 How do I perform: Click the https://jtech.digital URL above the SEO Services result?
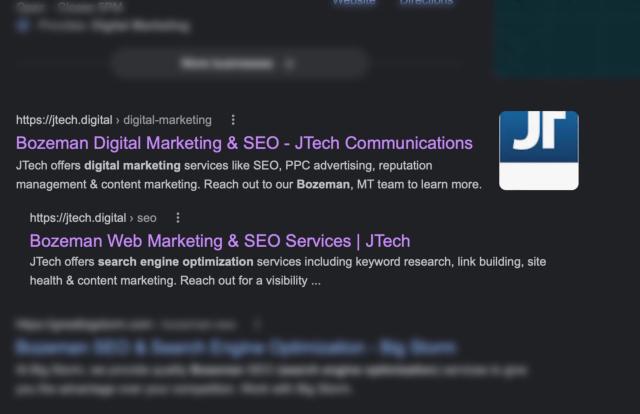tap(78, 218)
